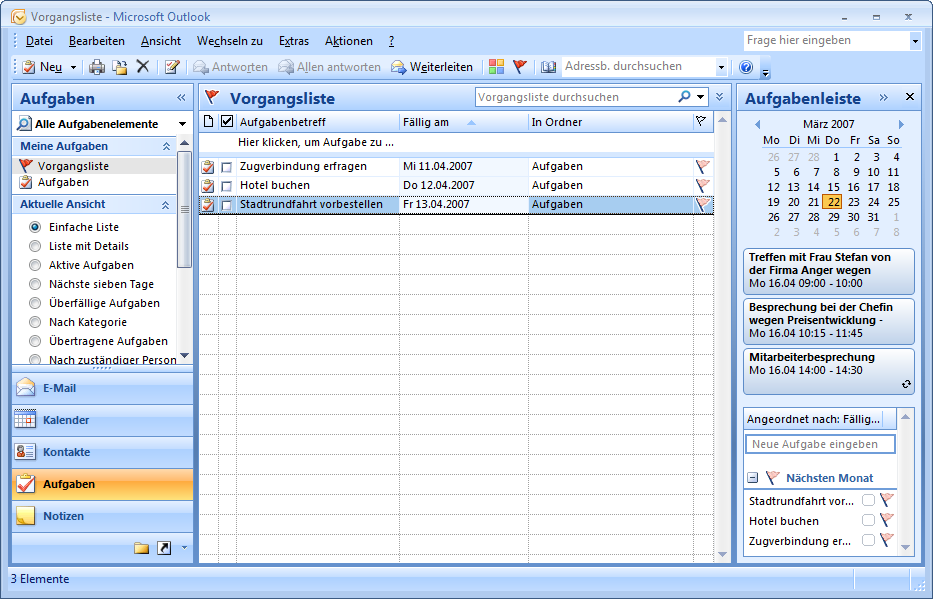Collapse the Meine Aufgaben section
The image size is (933, 599).
point(167,146)
